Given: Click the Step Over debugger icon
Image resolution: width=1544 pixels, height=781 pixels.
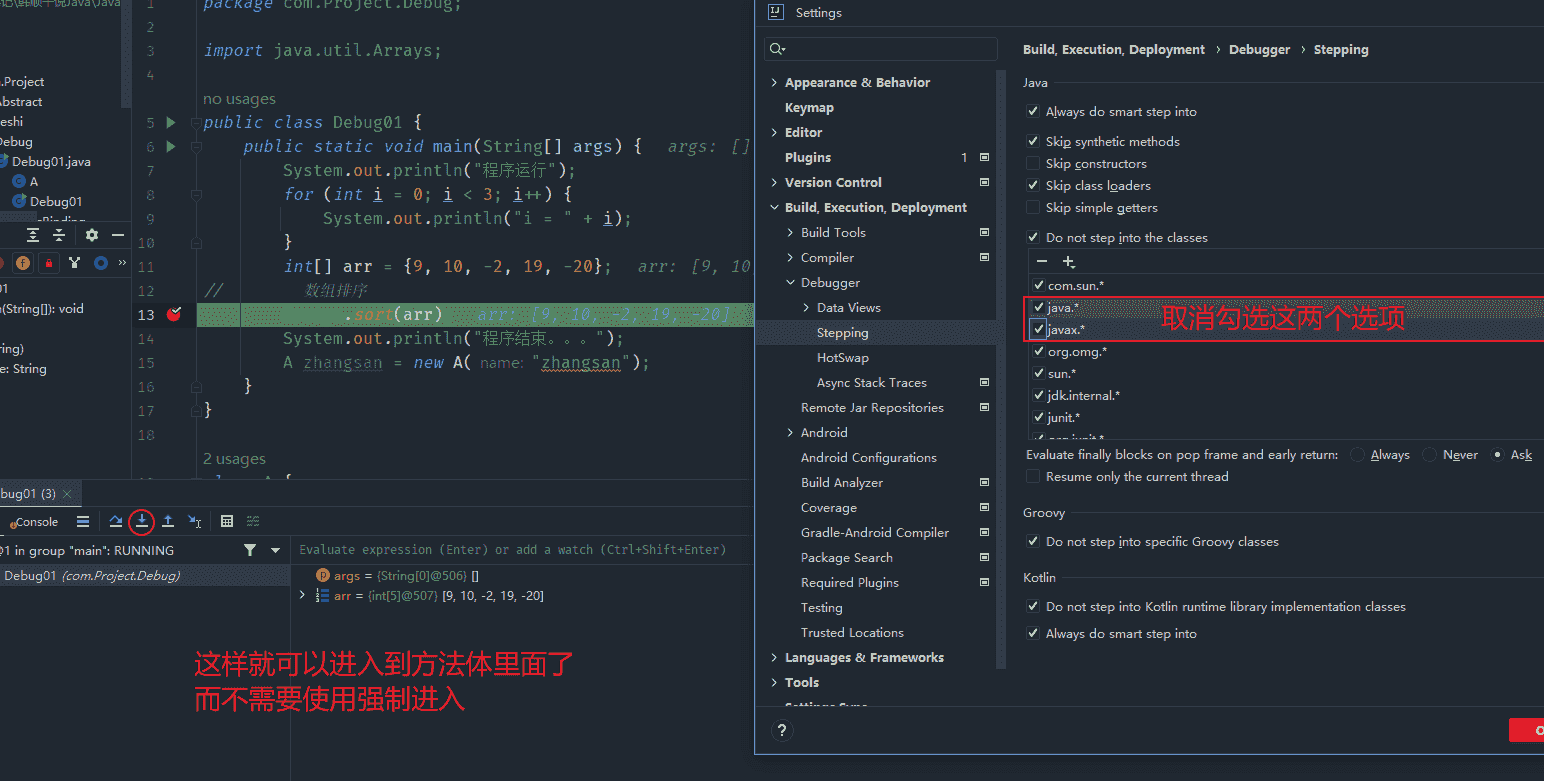Looking at the screenshot, I should (x=116, y=521).
